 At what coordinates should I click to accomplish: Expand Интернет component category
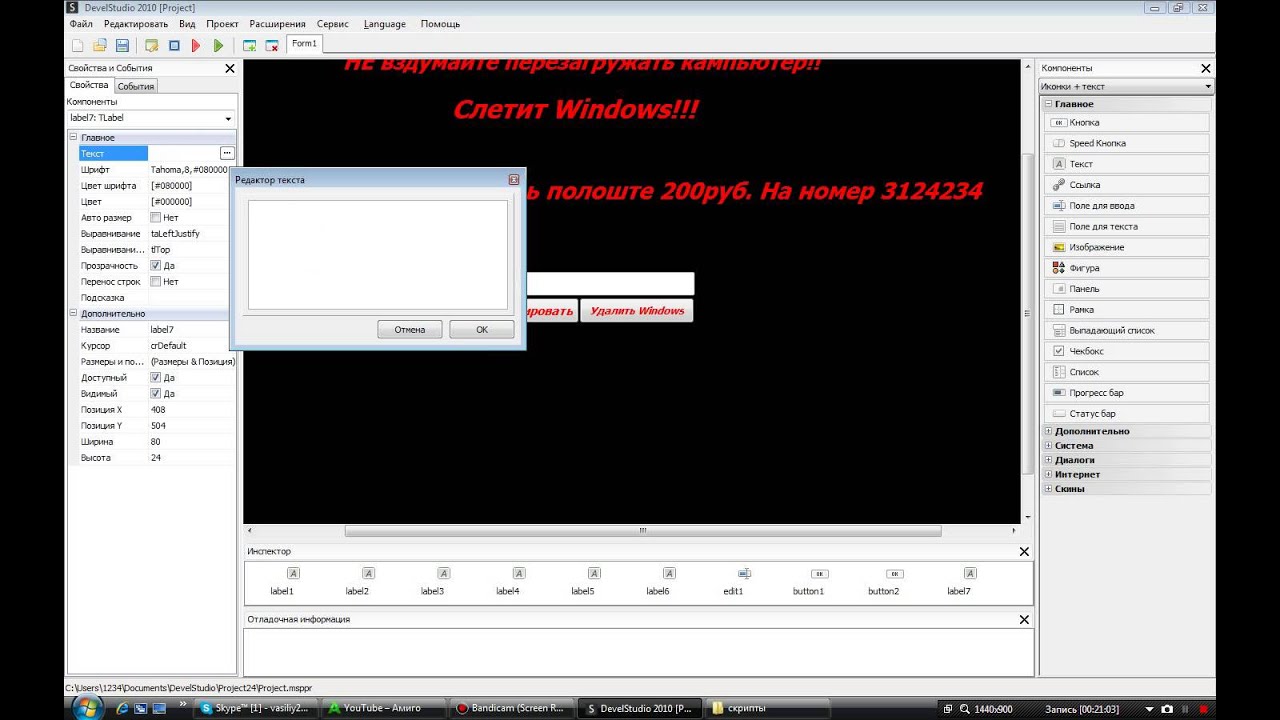(1048, 474)
